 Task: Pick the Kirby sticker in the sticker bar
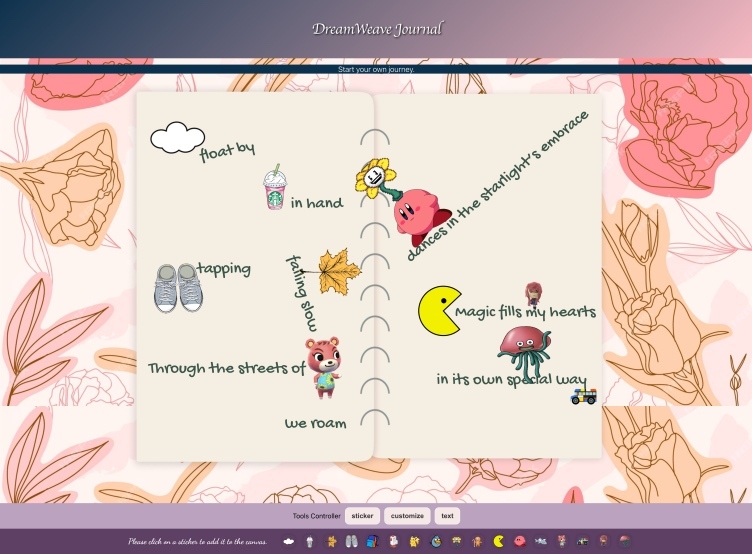pyautogui.click(x=519, y=542)
